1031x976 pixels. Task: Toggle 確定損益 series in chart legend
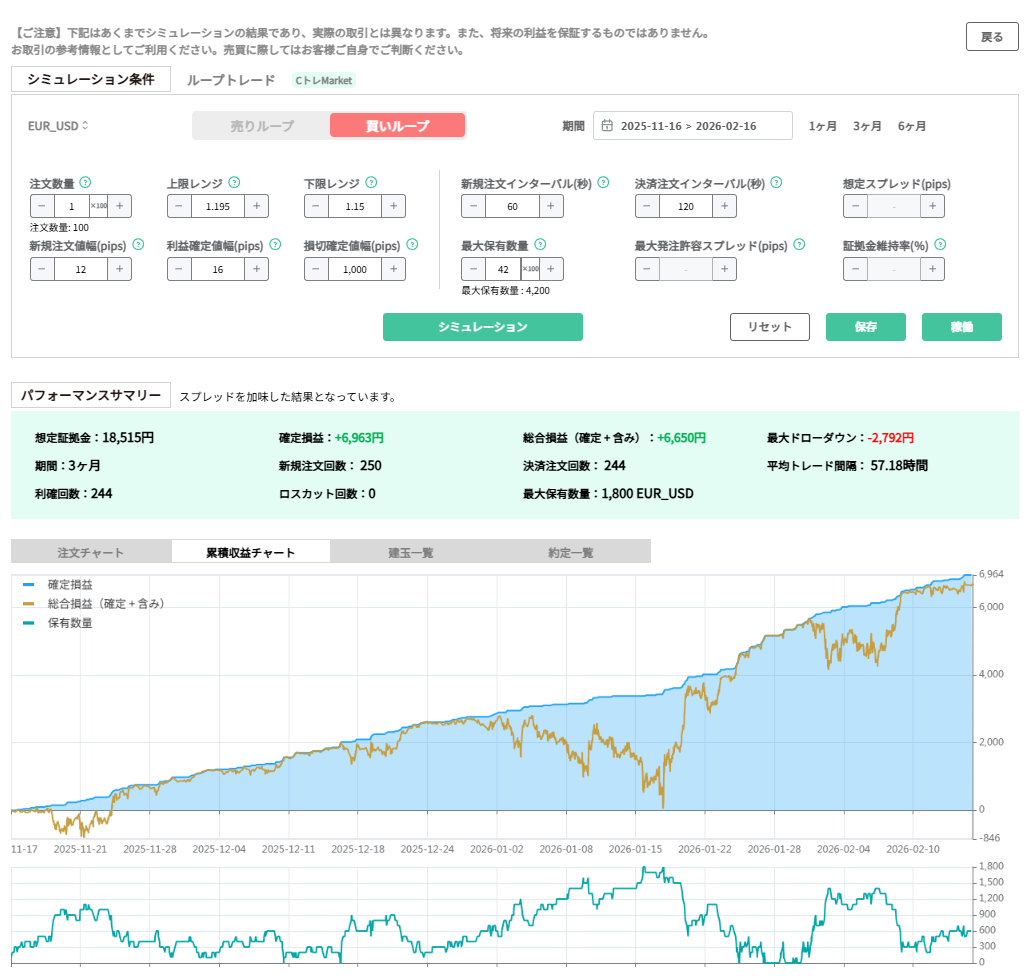pos(28,584)
